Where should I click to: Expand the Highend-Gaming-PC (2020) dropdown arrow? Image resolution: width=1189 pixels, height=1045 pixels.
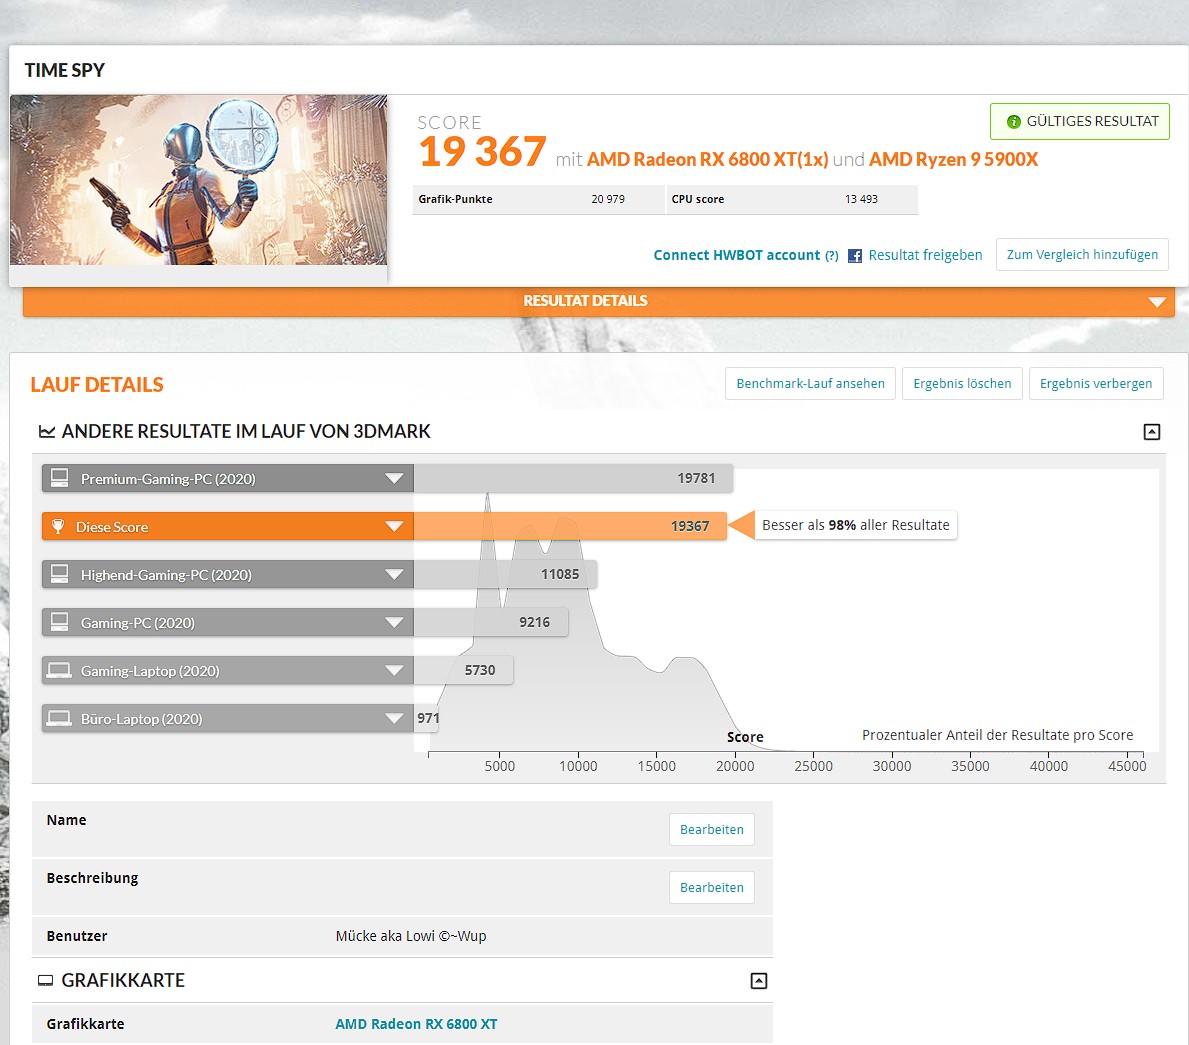click(x=394, y=574)
